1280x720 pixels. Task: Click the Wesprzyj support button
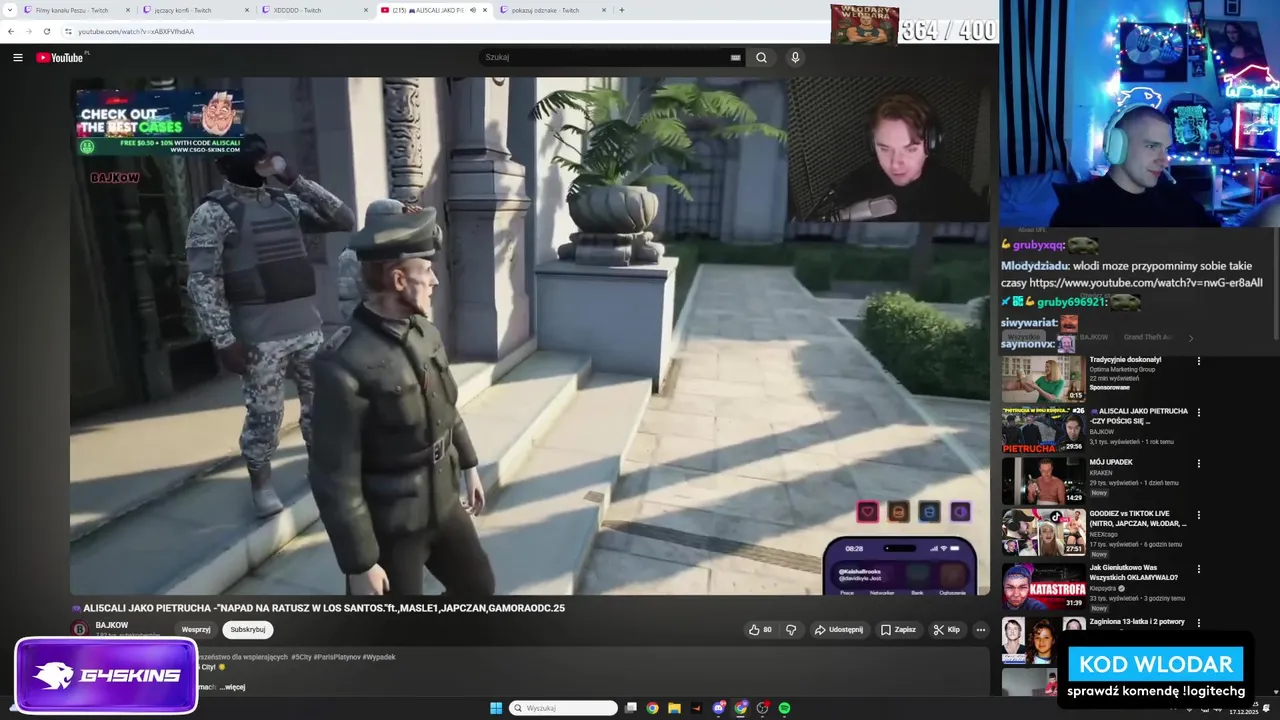[x=196, y=629]
